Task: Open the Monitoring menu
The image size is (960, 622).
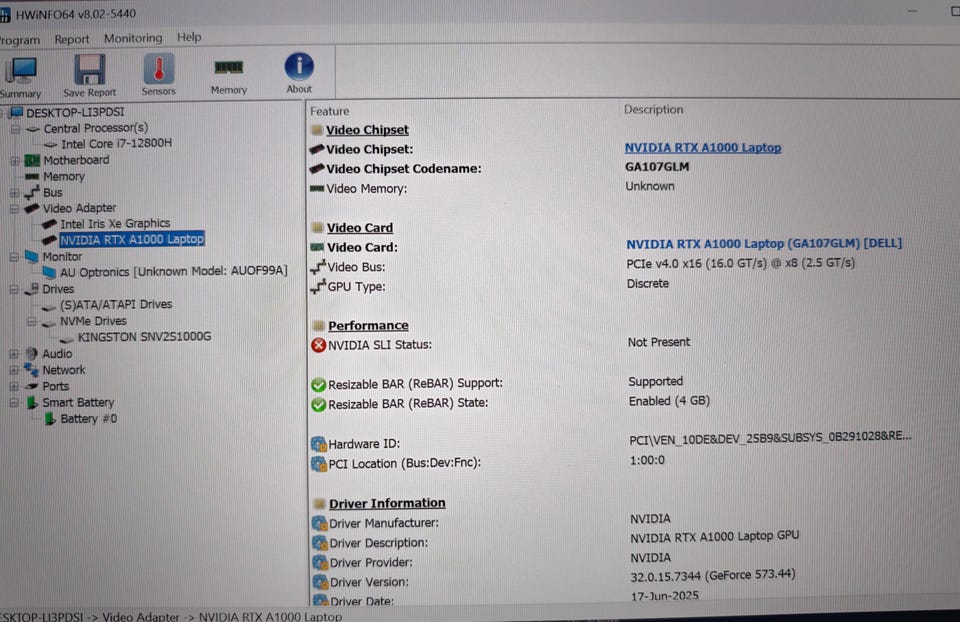Action: tap(133, 38)
